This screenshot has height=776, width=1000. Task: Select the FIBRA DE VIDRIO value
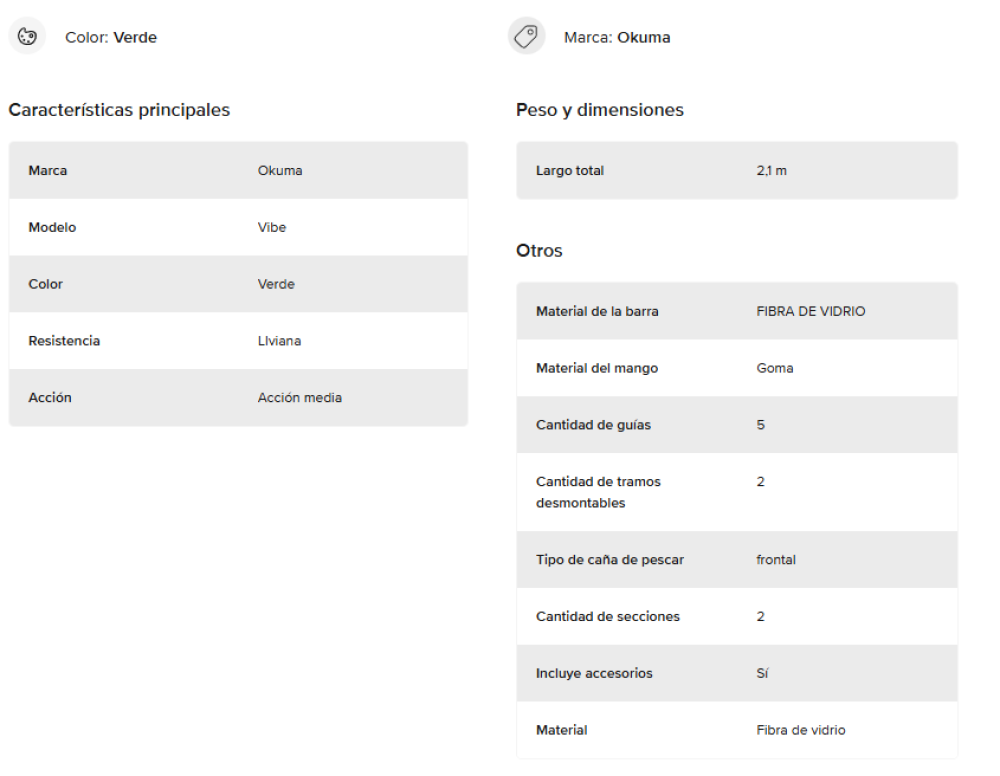click(x=810, y=311)
